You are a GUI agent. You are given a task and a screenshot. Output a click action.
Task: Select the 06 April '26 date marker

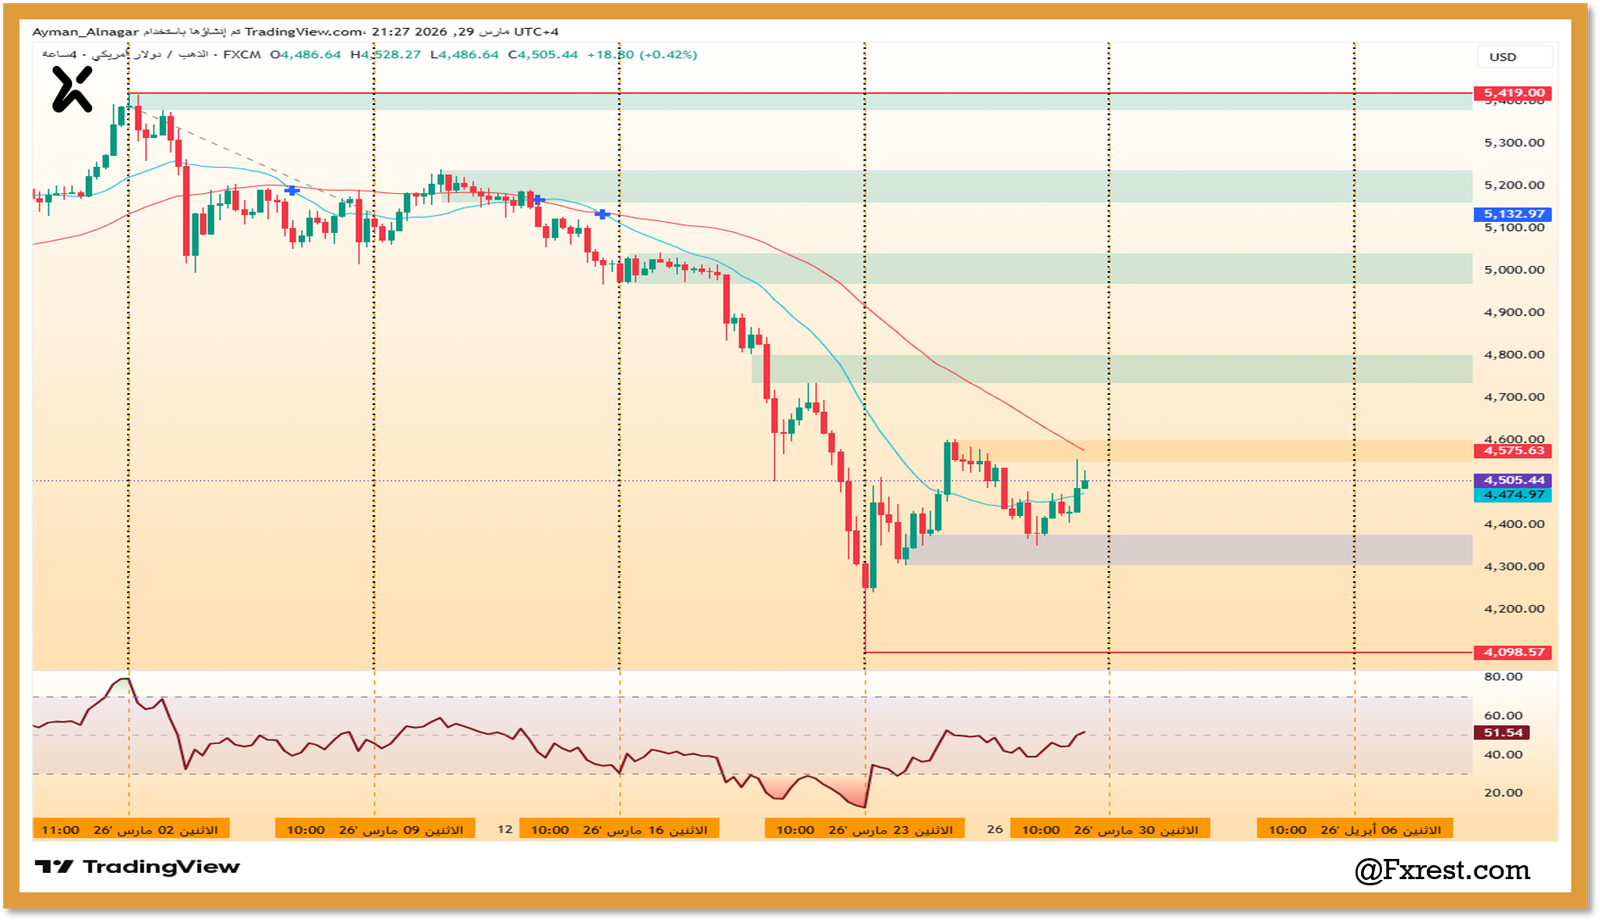click(1354, 830)
